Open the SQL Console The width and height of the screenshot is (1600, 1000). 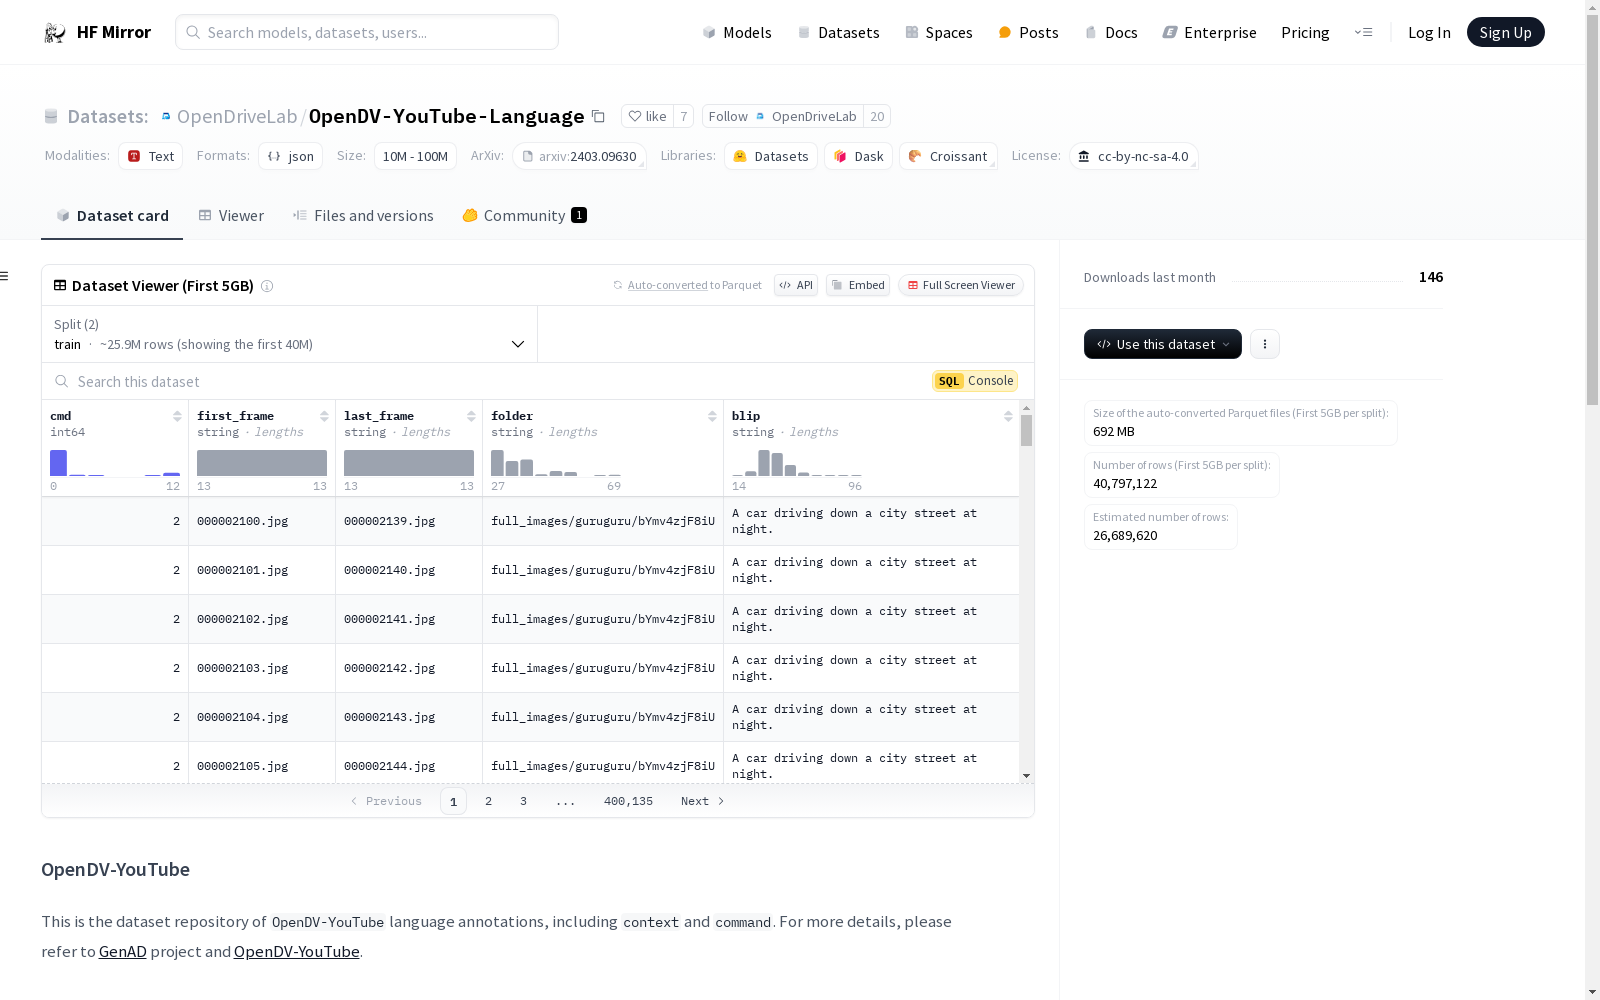(975, 381)
